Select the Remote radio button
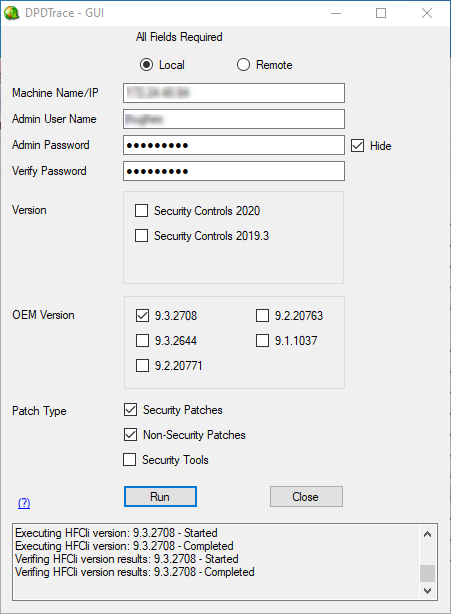The width and height of the screenshot is (451, 614). [x=243, y=65]
